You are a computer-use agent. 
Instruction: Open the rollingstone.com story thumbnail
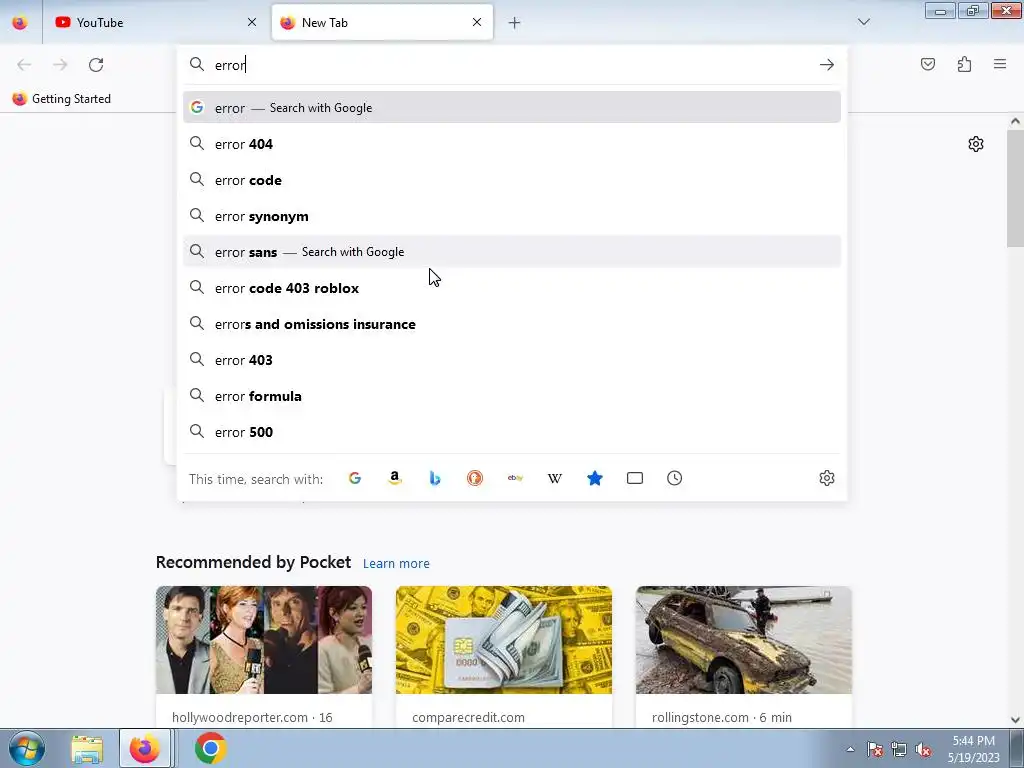pos(744,640)
